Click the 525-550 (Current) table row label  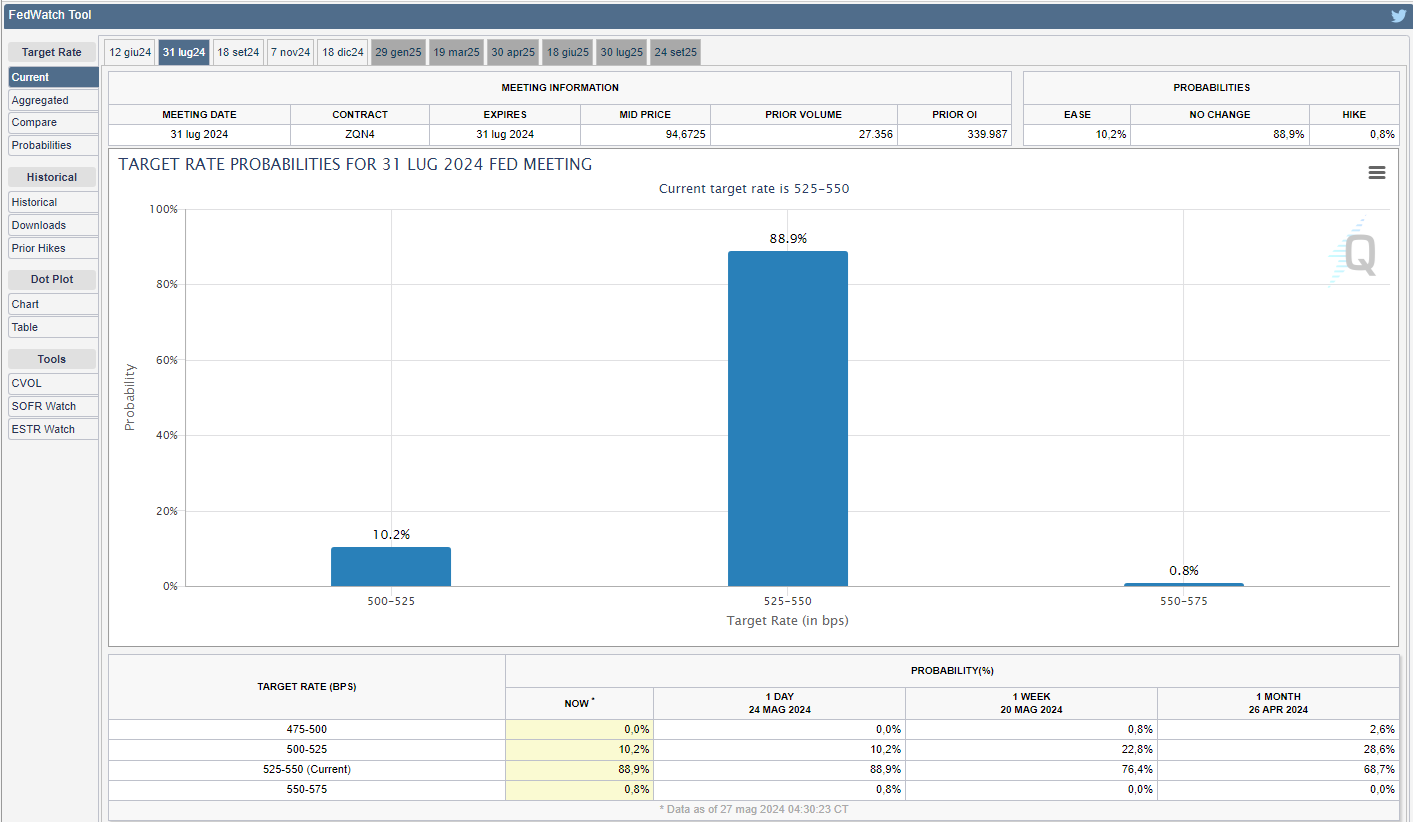307,769
